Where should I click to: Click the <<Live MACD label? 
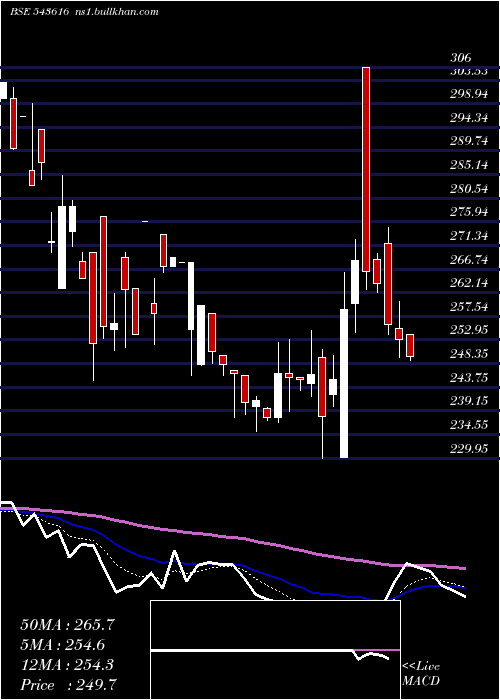pos(421,674)
